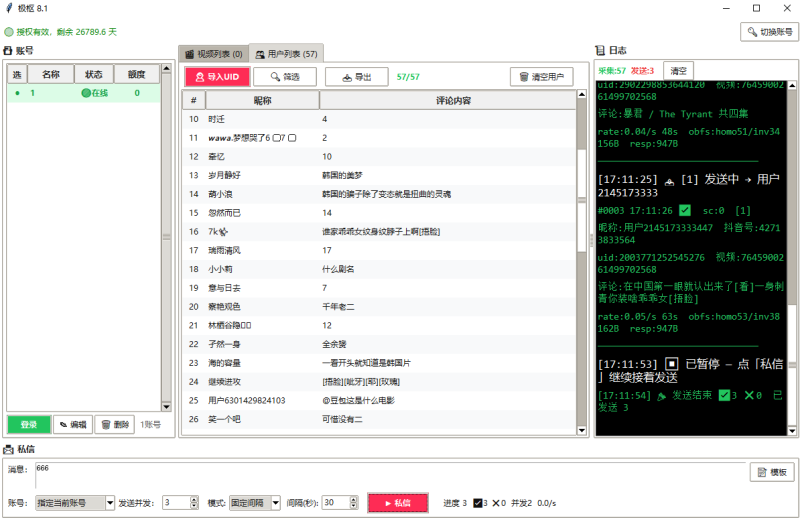Click the 发送:3 sent count label

coord(642,70)
